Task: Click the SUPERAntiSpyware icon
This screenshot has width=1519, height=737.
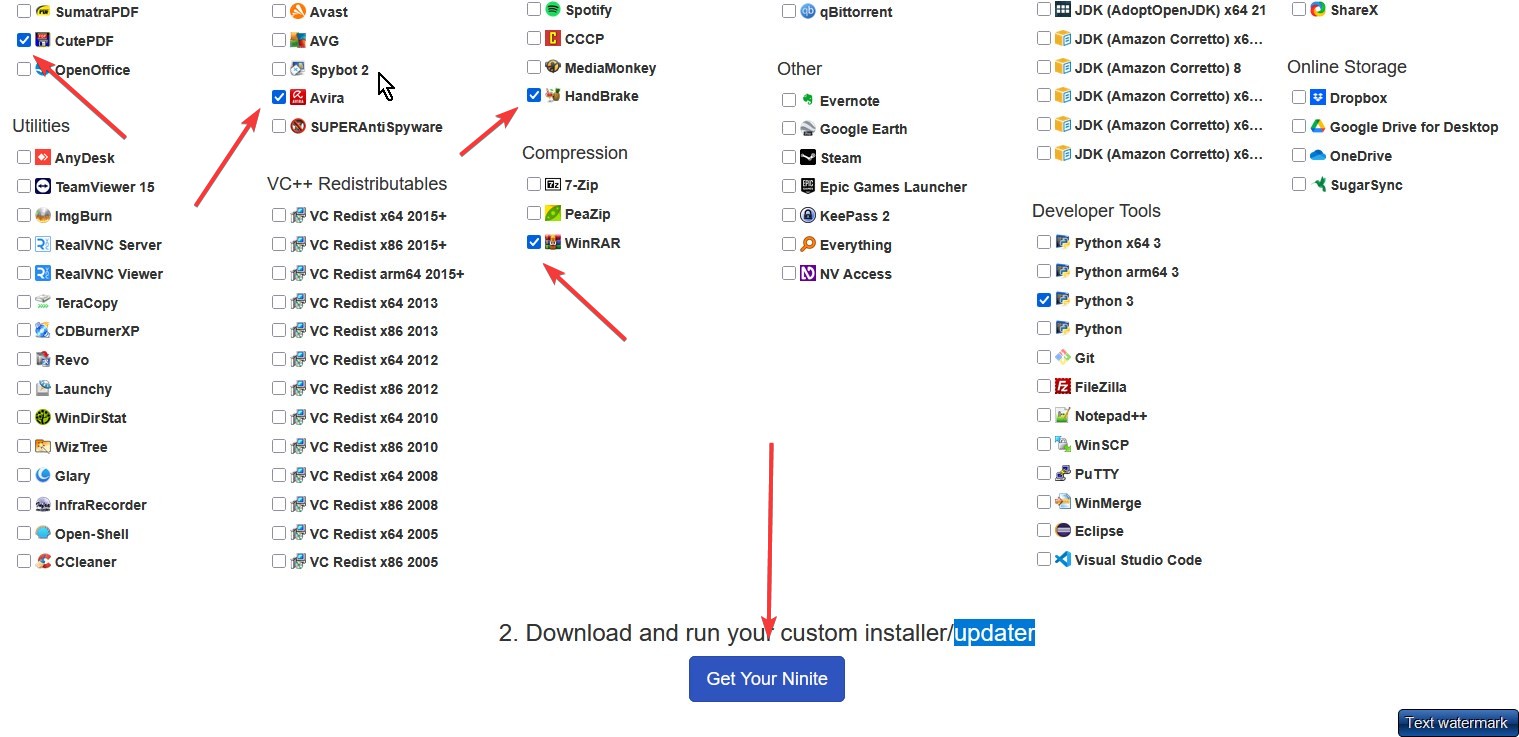Action: (x=298, y=127)
